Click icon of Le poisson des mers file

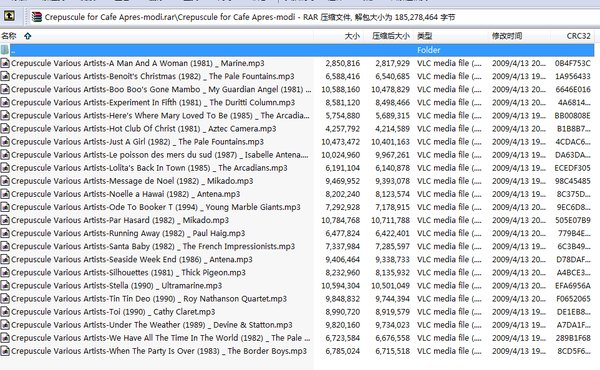pos(5,155)
